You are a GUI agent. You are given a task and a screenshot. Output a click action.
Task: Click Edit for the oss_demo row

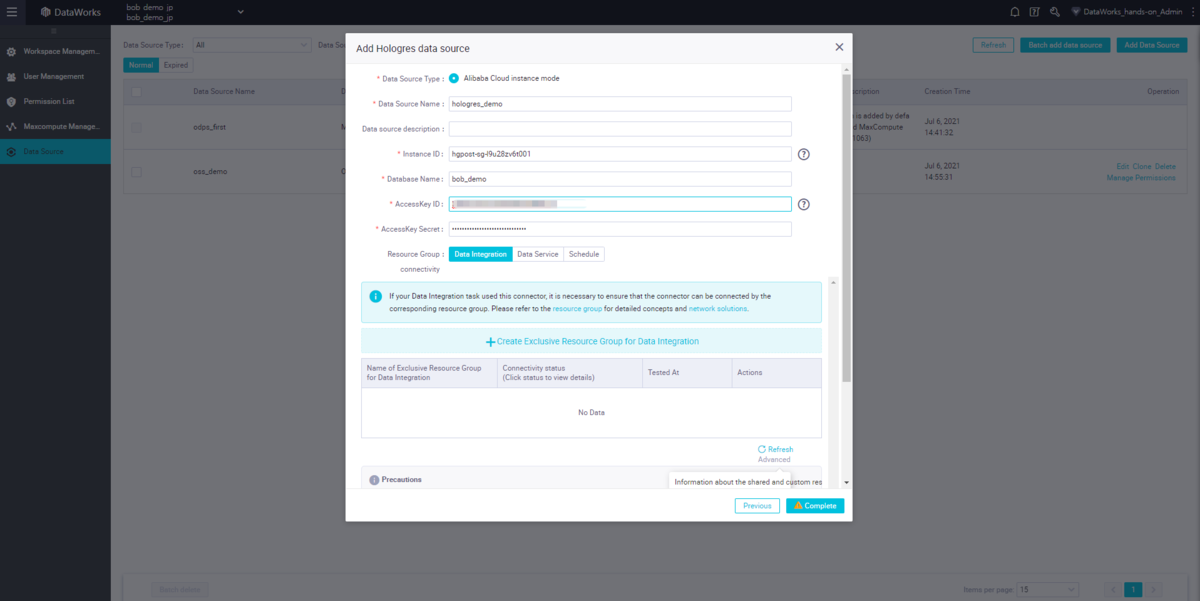(1122, 166)
